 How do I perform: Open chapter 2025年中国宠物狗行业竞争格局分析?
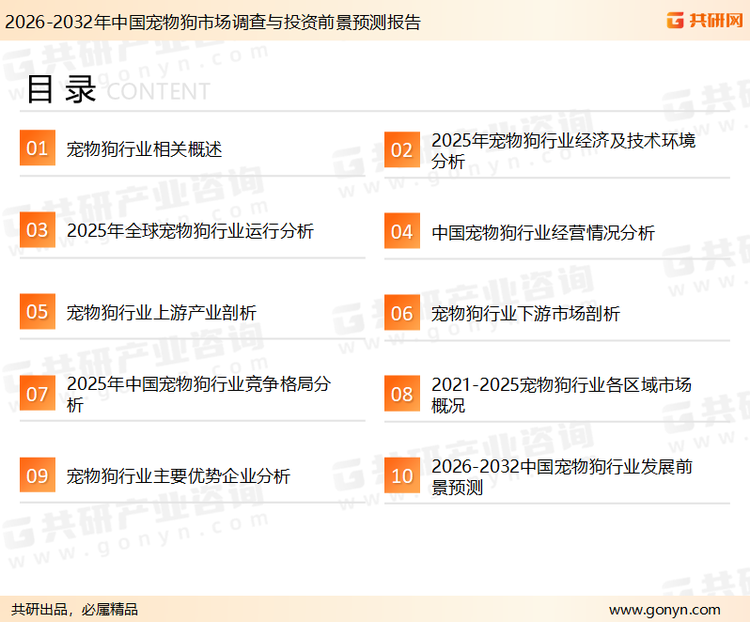(199, 394)
